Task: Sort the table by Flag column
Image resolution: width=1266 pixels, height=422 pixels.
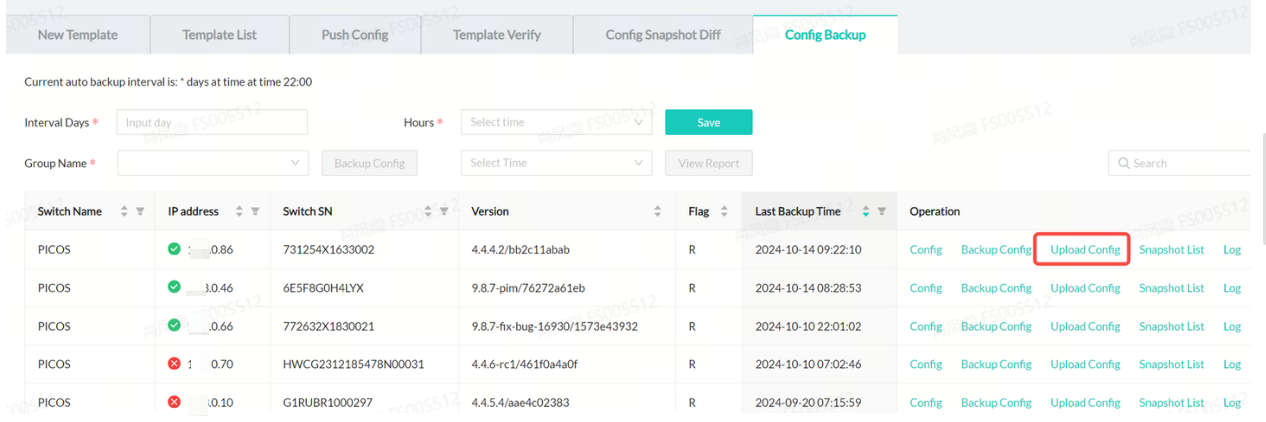Action: (x=724, y=211)
